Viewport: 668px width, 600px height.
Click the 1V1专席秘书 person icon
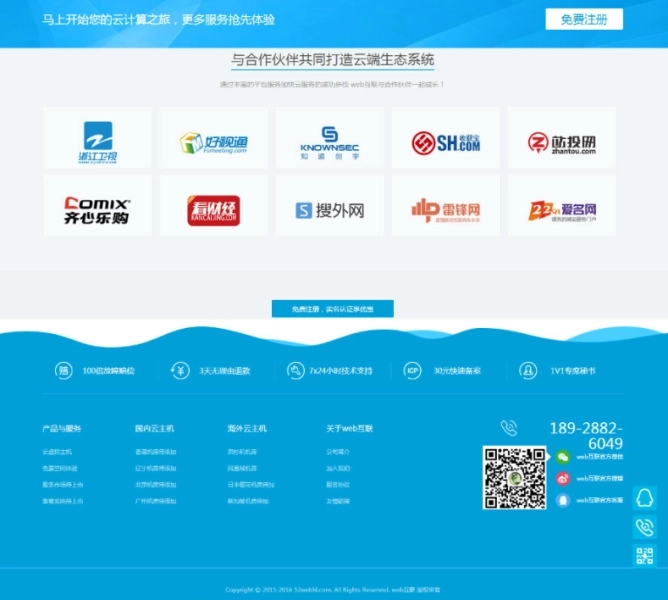click(x=528, y=370)
